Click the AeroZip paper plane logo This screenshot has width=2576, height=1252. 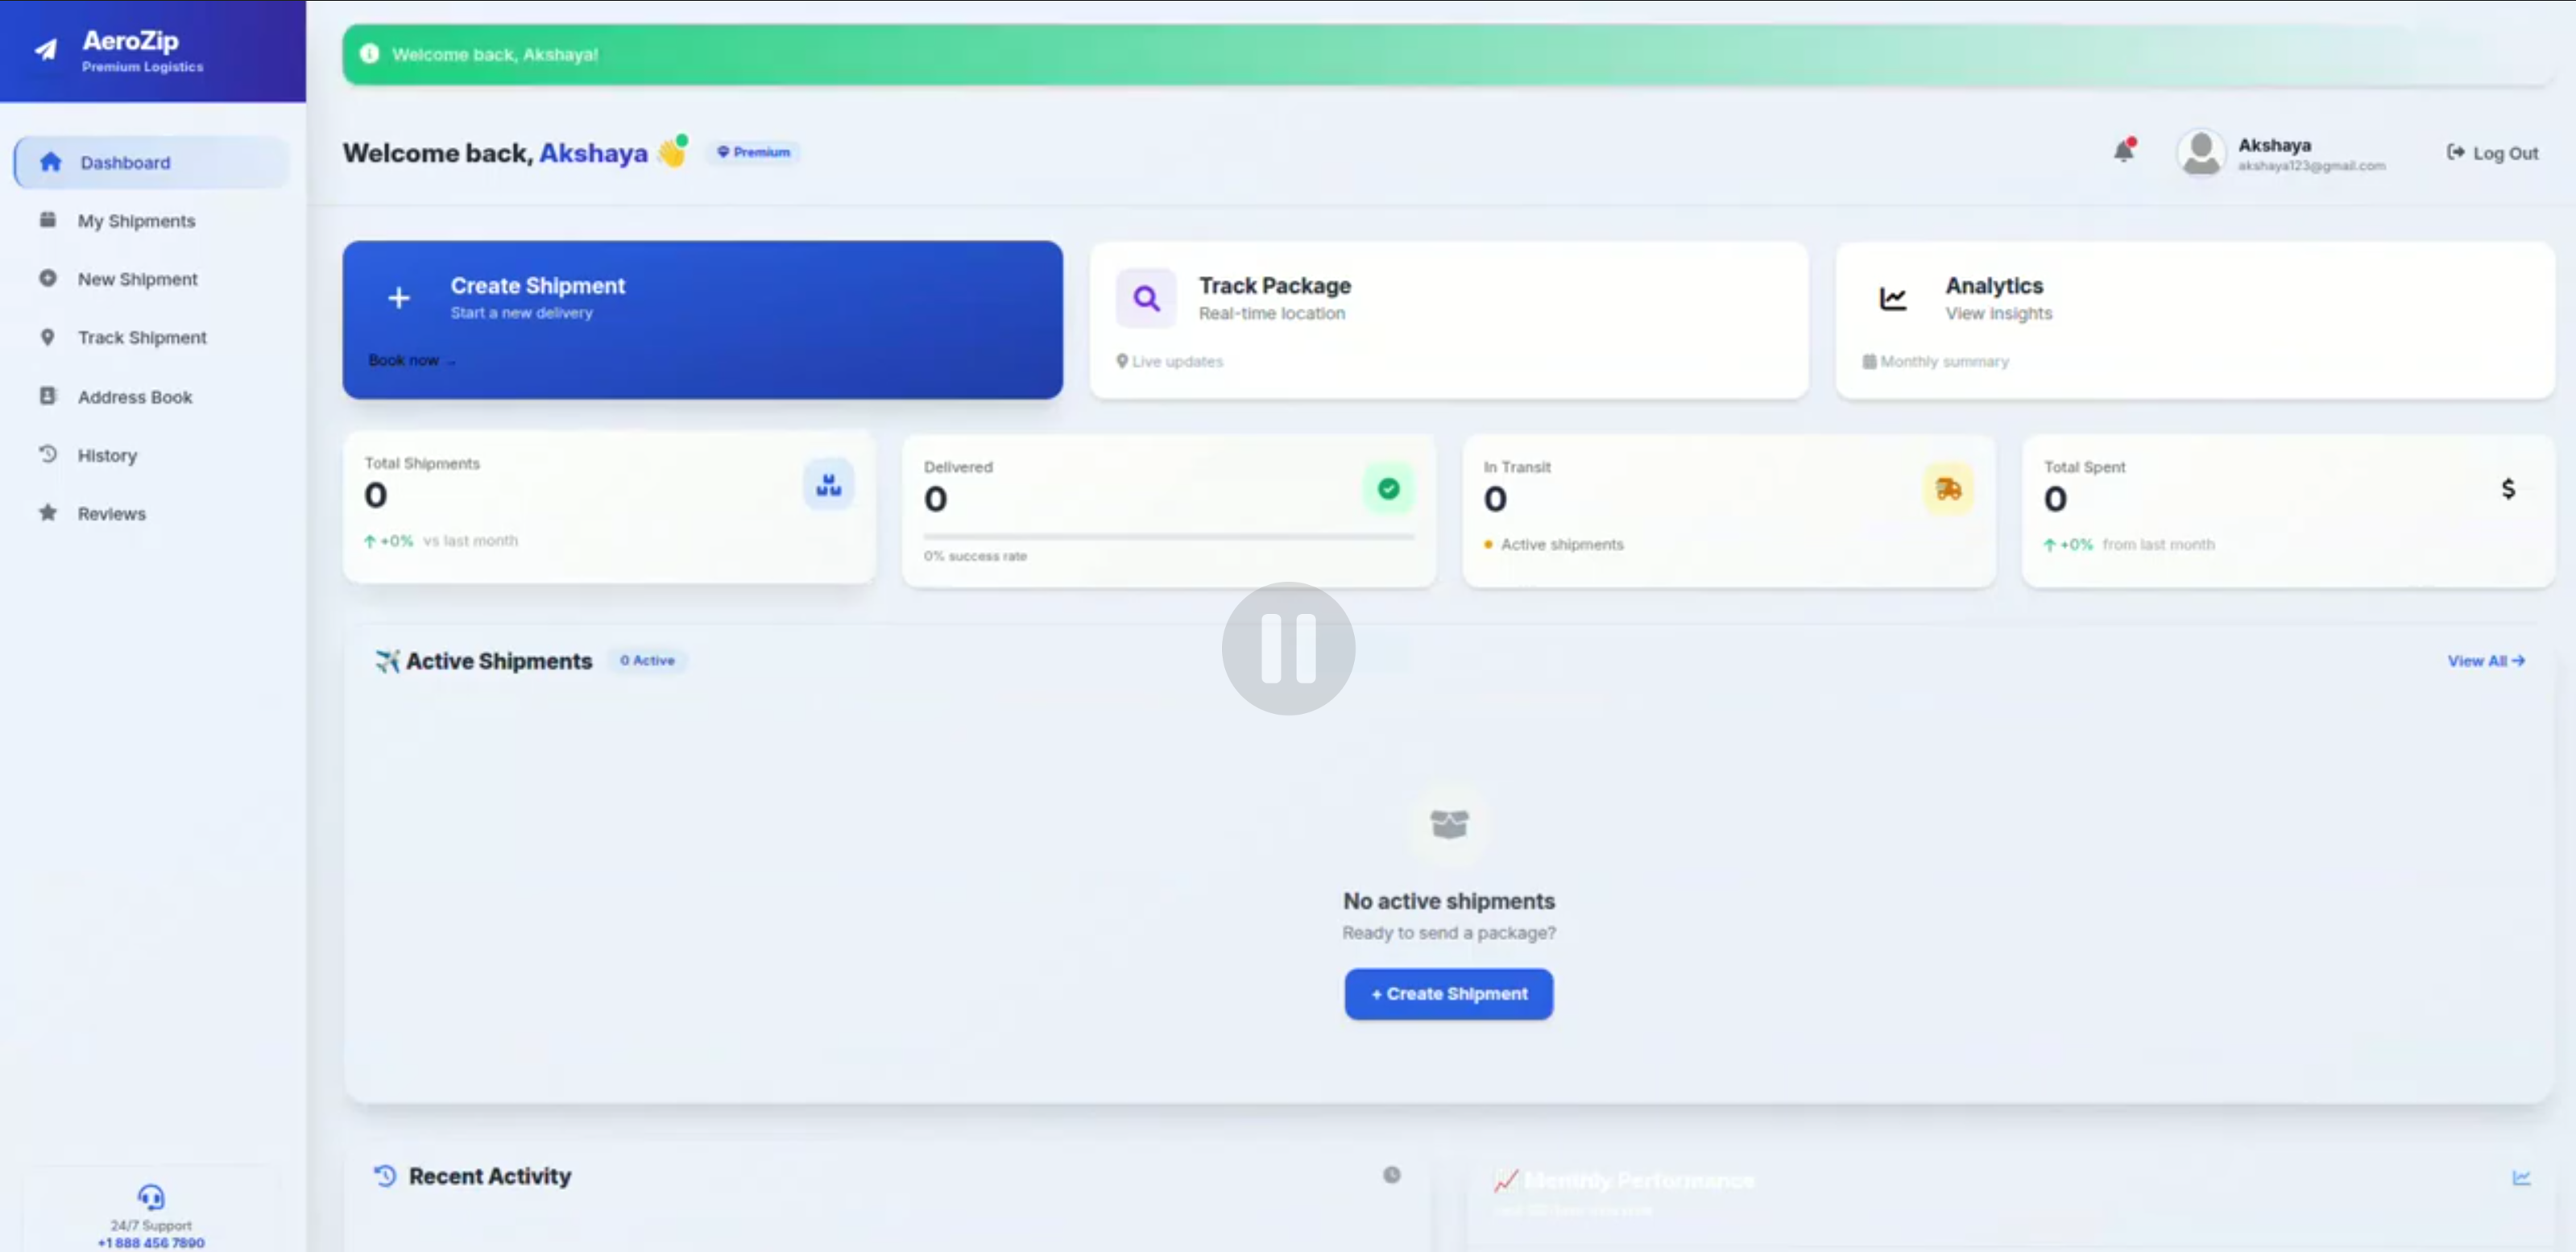46,49
